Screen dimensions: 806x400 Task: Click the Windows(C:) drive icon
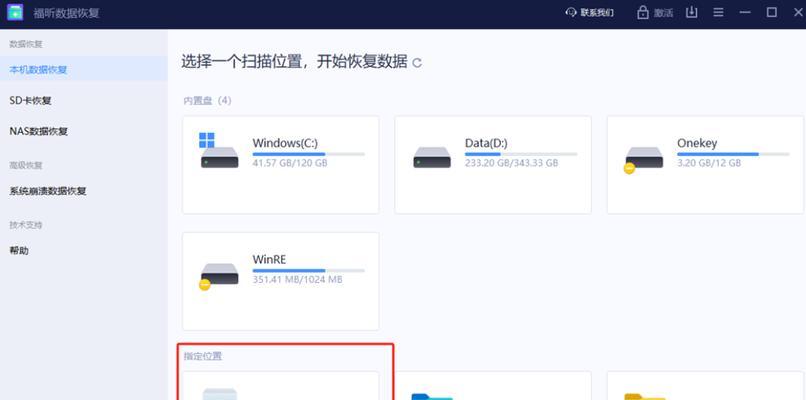pyautogui.click(x=219, y=151)
